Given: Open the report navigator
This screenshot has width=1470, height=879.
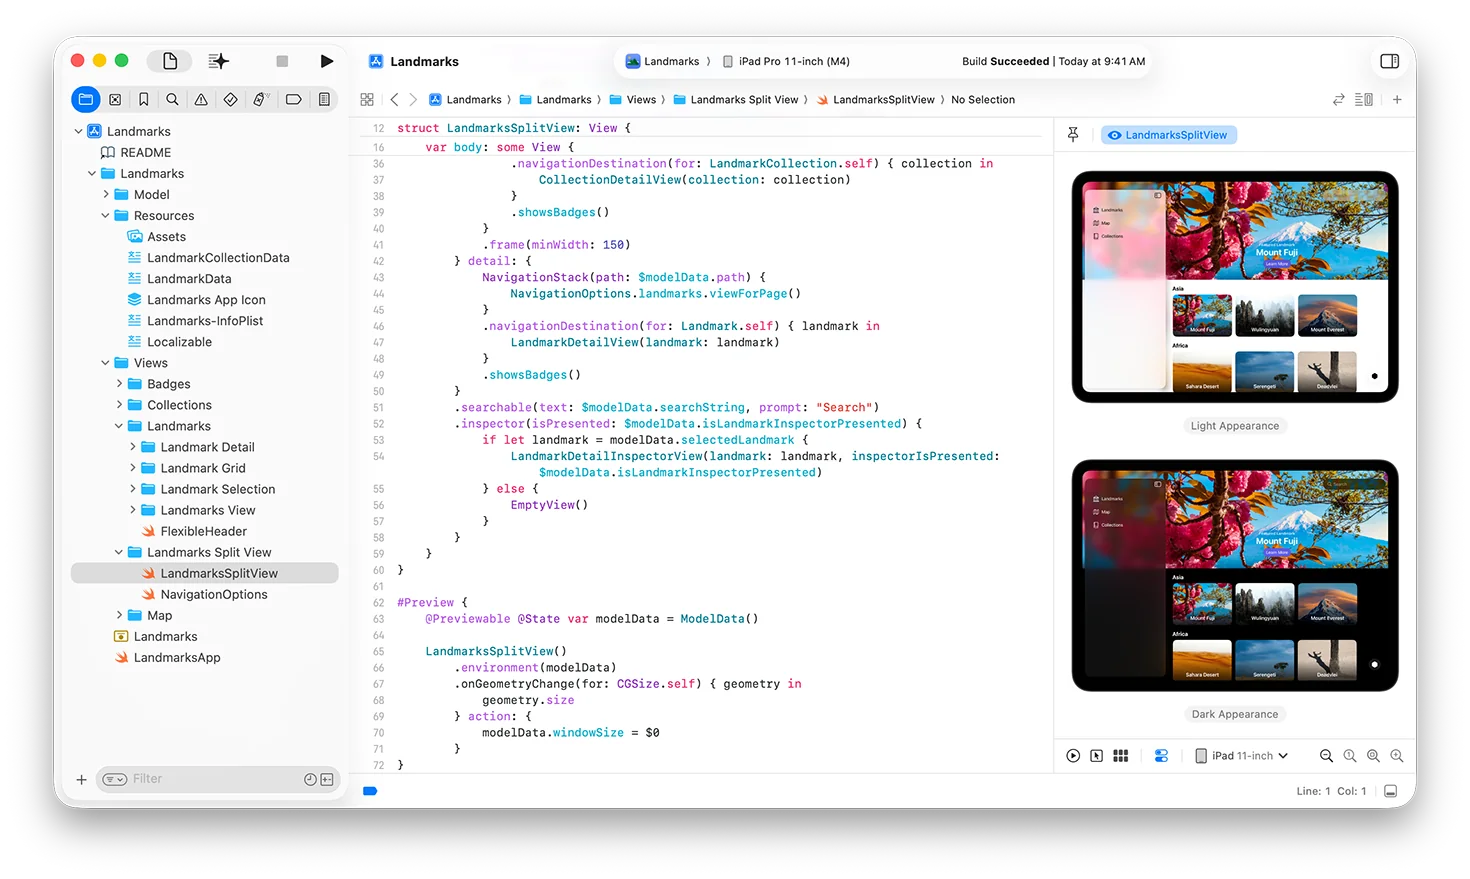Looking at the screenshot, I should (324, 99).
